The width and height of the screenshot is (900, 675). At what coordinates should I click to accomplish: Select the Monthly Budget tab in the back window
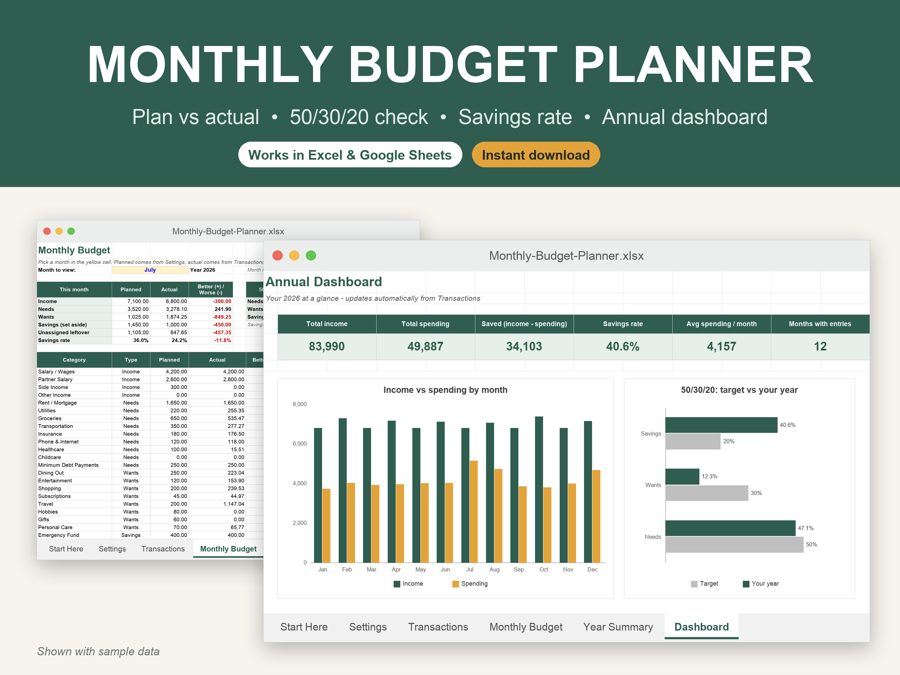(228, 549)
